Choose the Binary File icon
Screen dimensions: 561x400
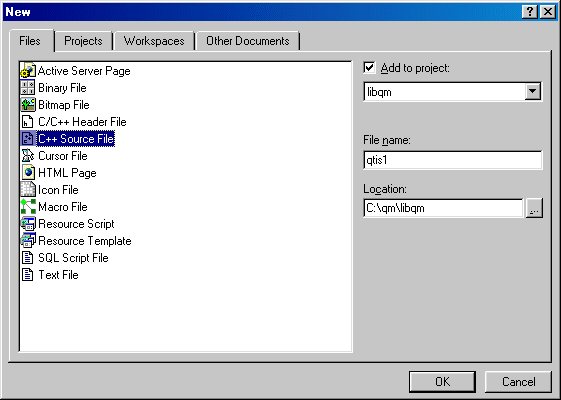coord(28,88)
